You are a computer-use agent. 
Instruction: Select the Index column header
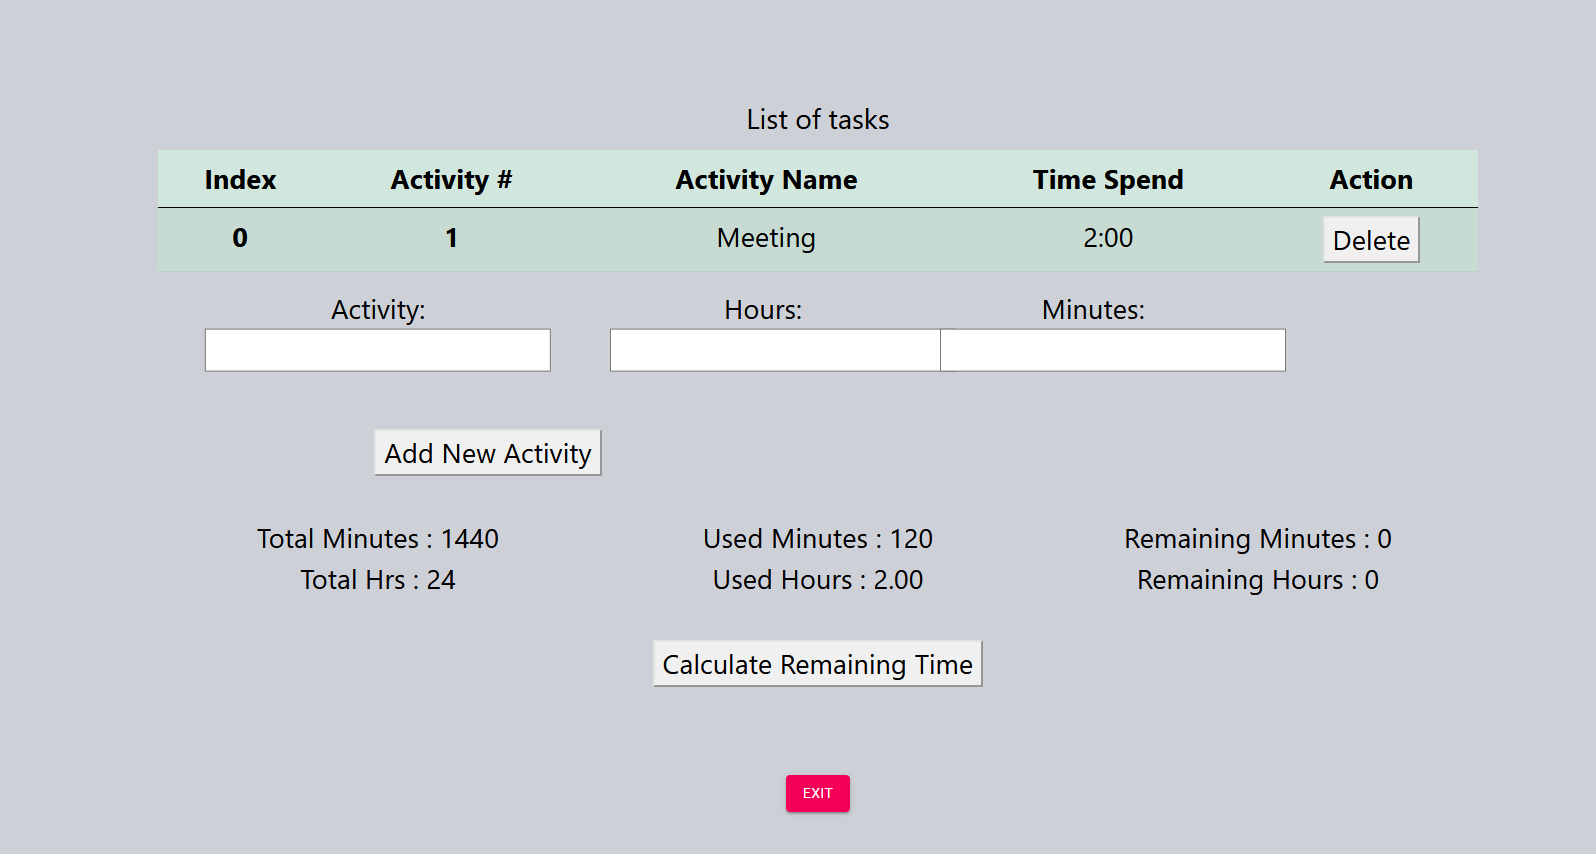click(x=240, y=180)
